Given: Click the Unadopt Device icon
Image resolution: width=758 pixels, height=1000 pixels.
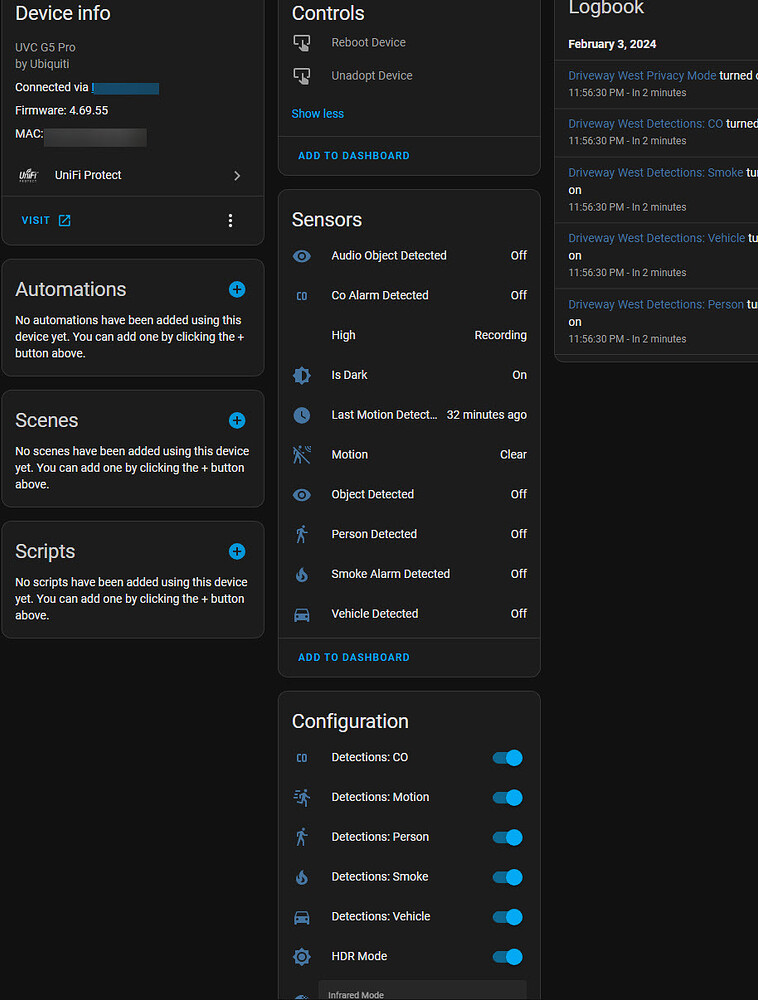Looking at the screenshot, I should tap(302, 76).
